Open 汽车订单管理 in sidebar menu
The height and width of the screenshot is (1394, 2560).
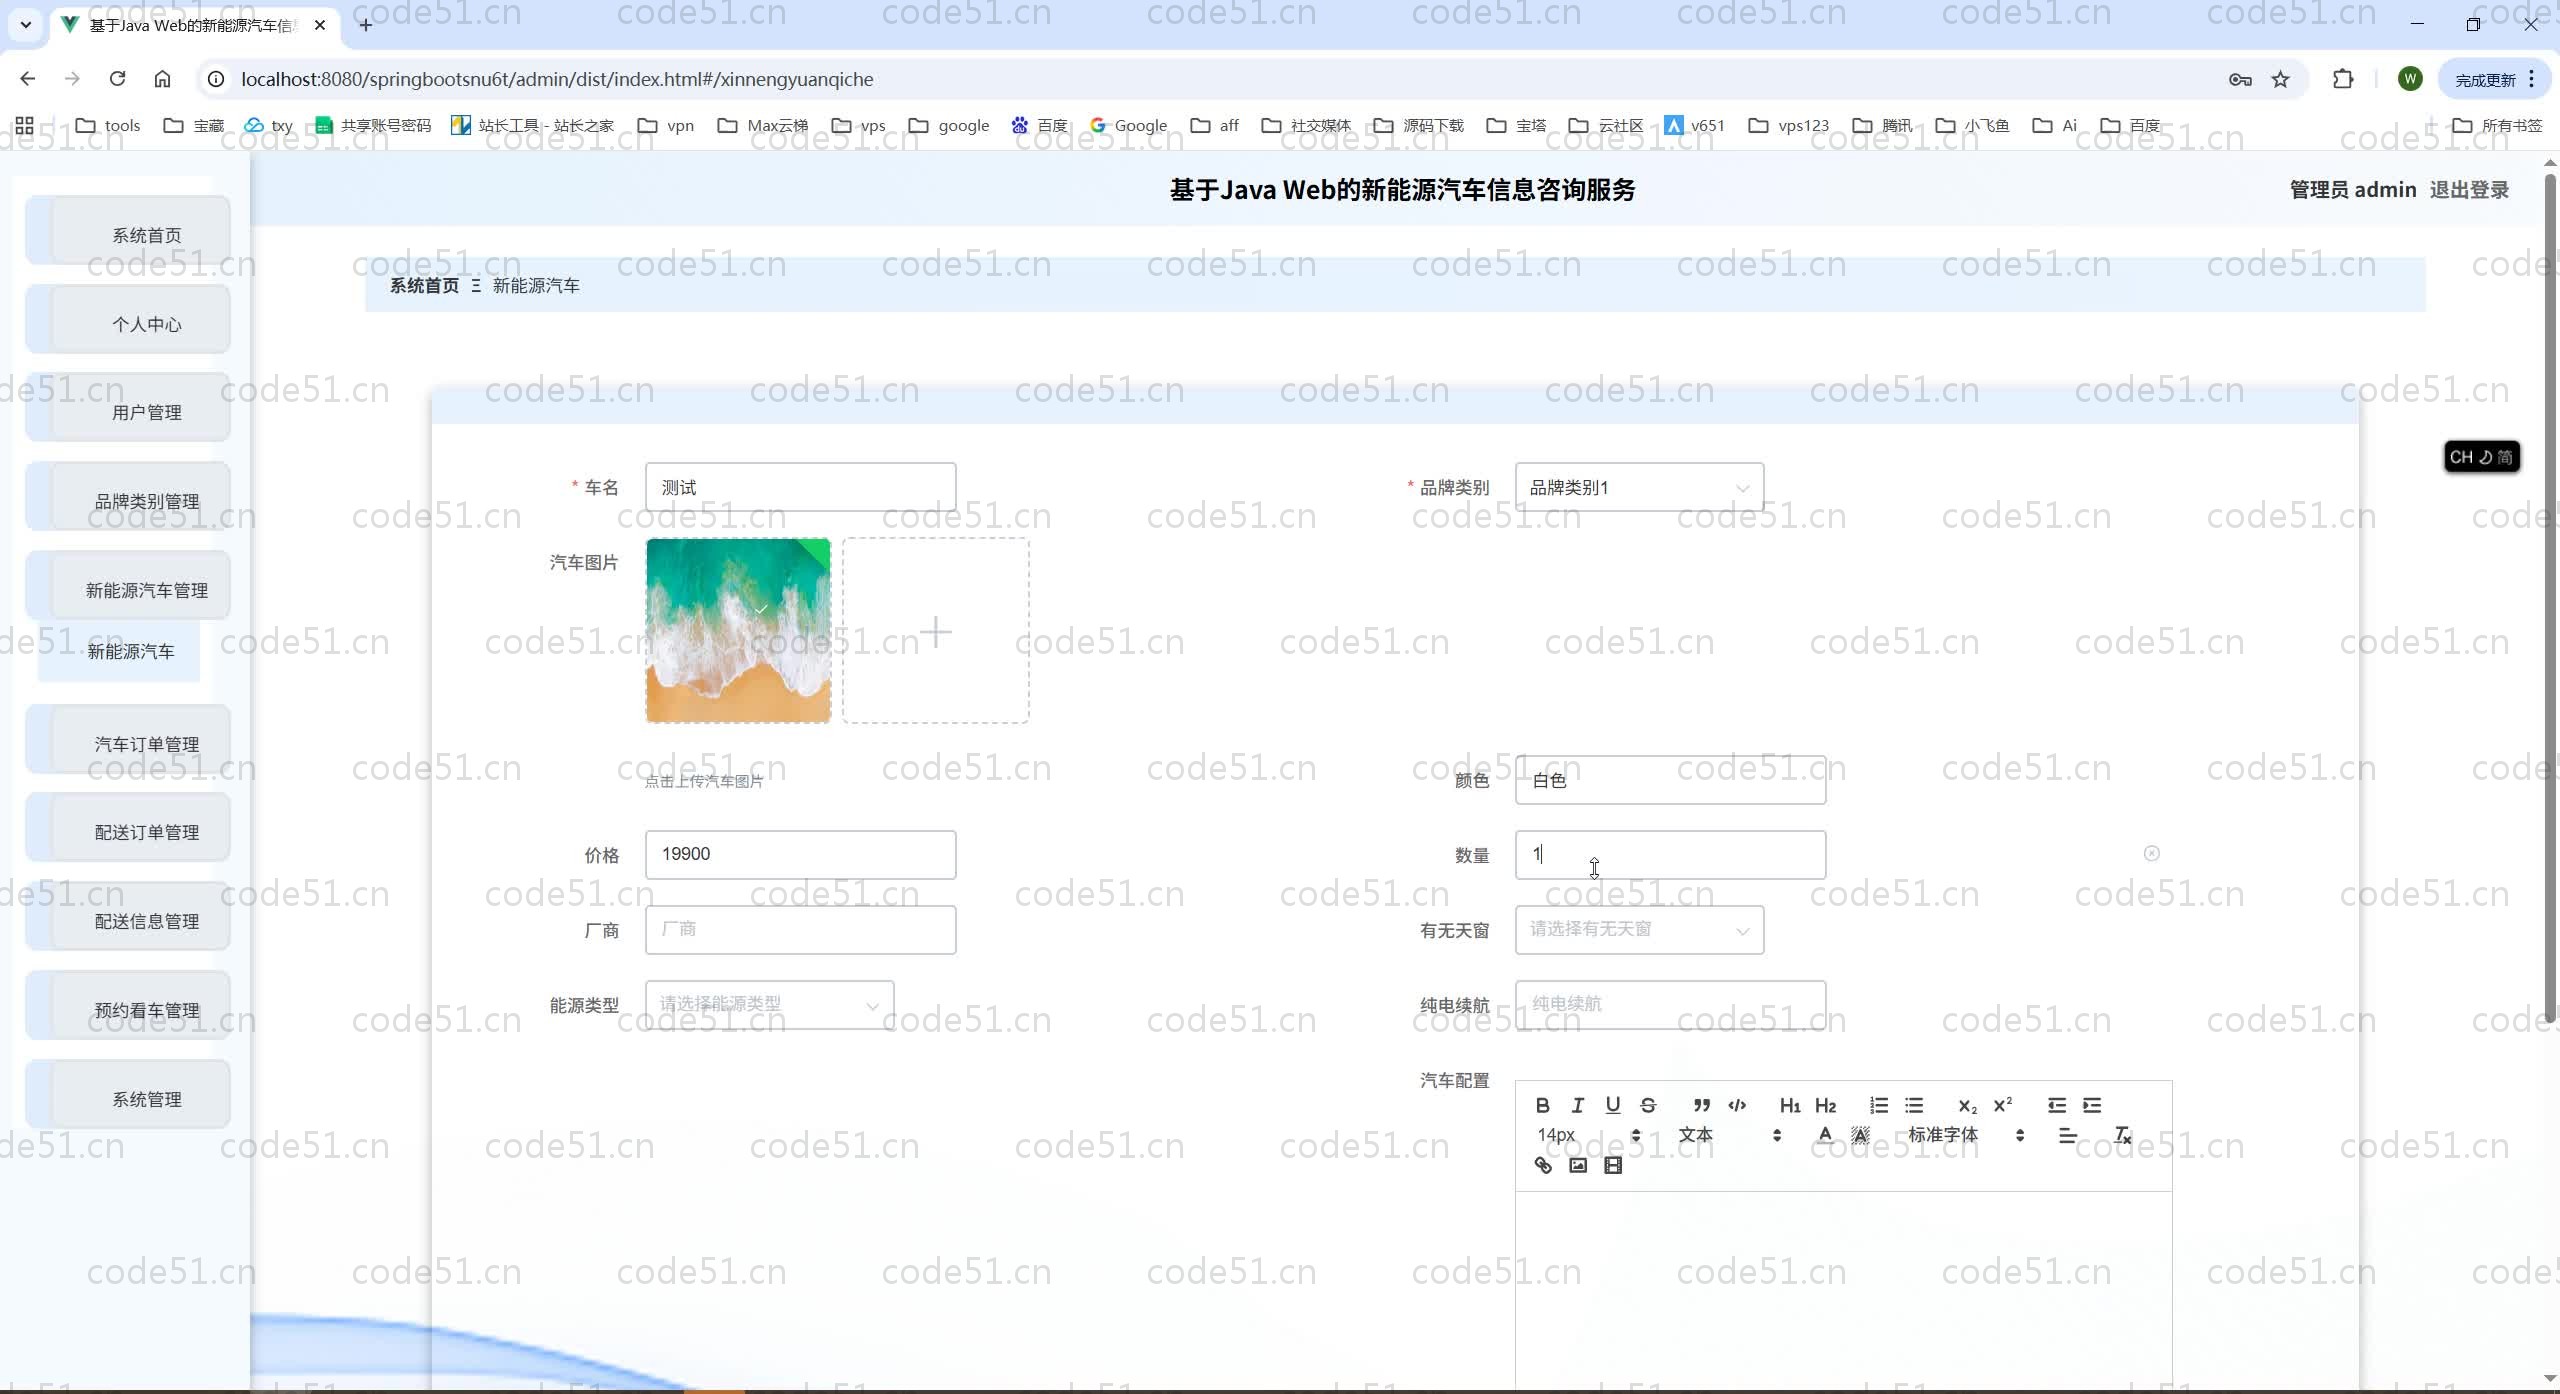[146, 744]
